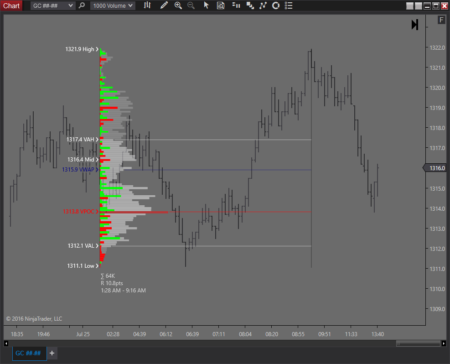Select the drawing tools pencil icon
The width and height of the screenshot is (450, 364).
(164, 5)
